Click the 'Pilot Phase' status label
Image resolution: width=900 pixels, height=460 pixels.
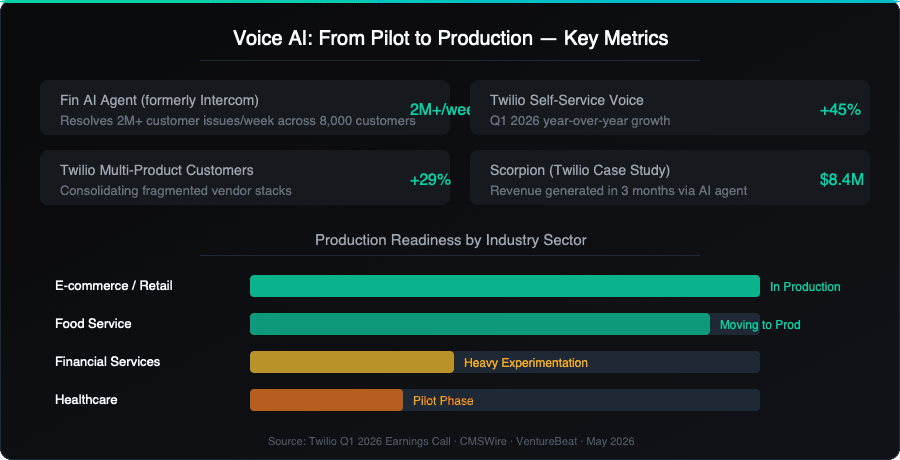tap(443, 401)
